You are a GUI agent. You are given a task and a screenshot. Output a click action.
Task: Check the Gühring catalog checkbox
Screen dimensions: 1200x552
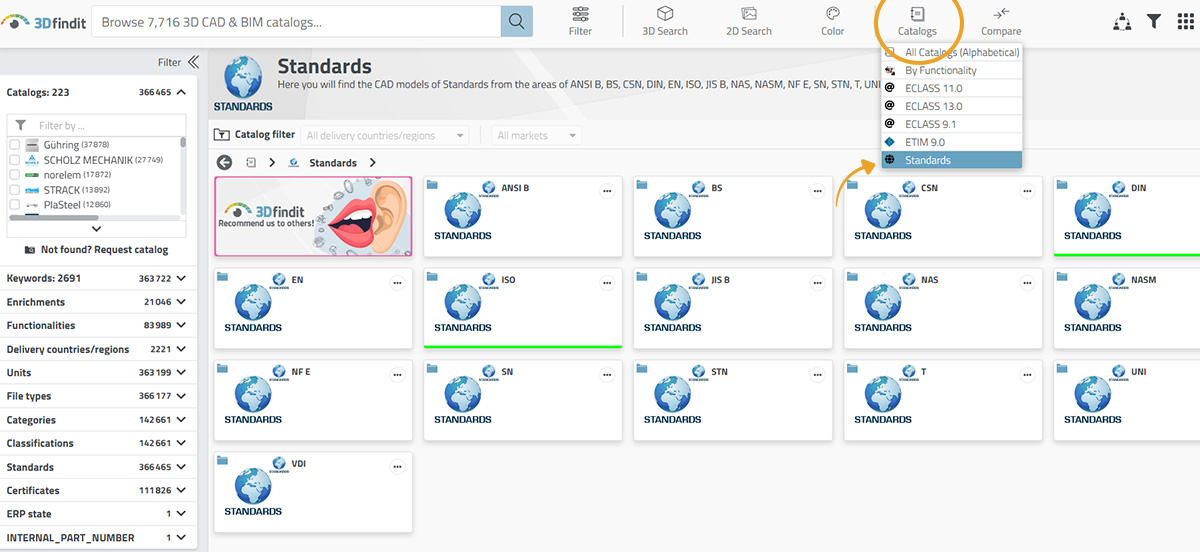pos(14,145)
